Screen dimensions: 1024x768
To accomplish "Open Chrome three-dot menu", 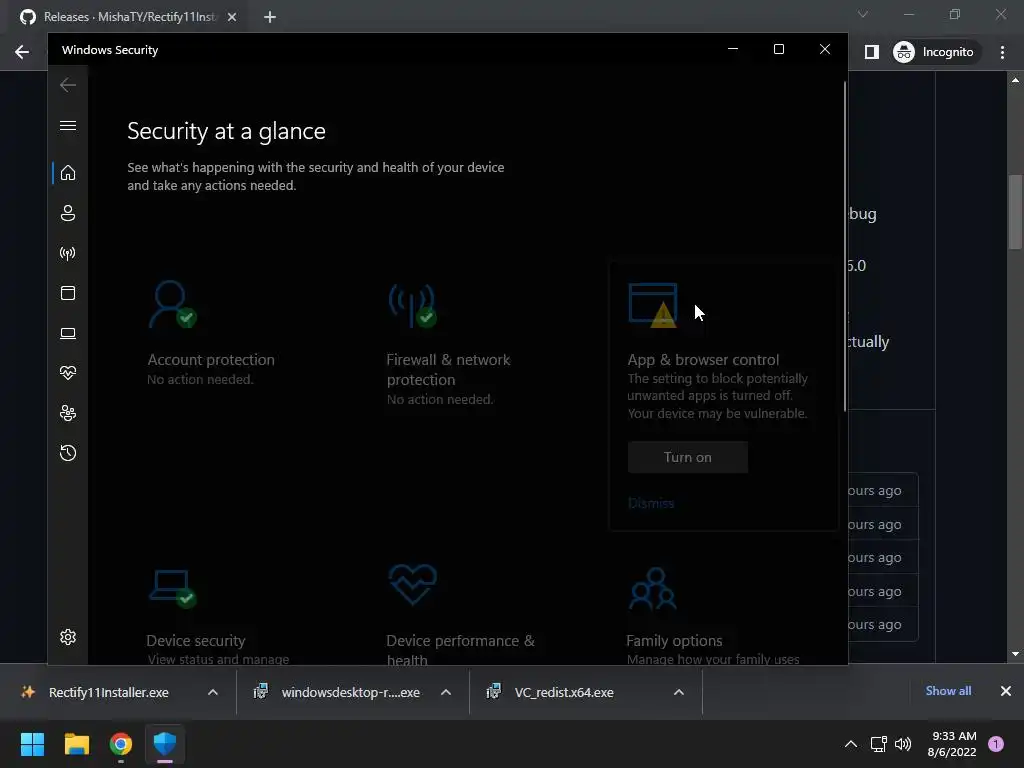I will click(x=1002, y=52).
